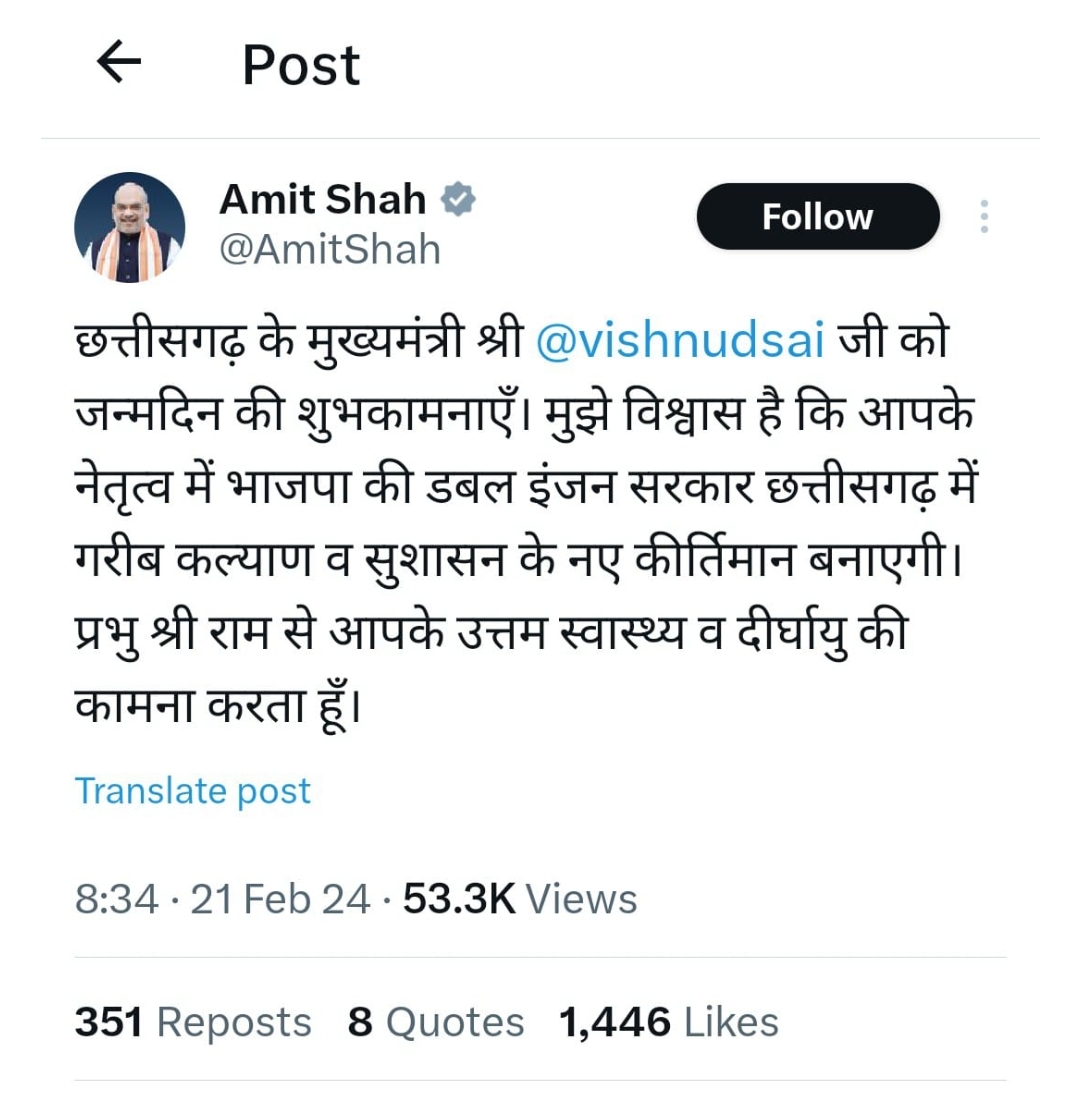Show the 1,446 Likes list

(669, 1022)
